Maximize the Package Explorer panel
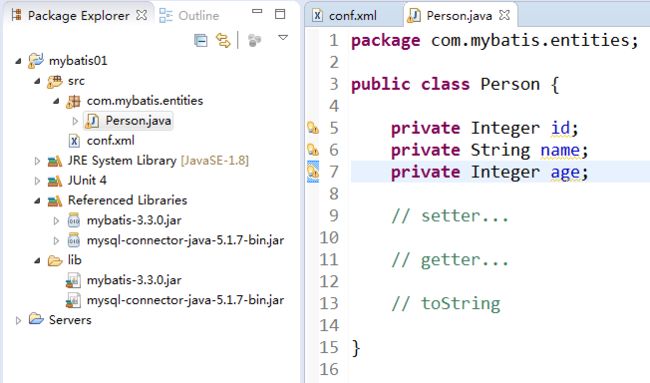The width and height of the screenshot is (650, 383). (280, 14)
